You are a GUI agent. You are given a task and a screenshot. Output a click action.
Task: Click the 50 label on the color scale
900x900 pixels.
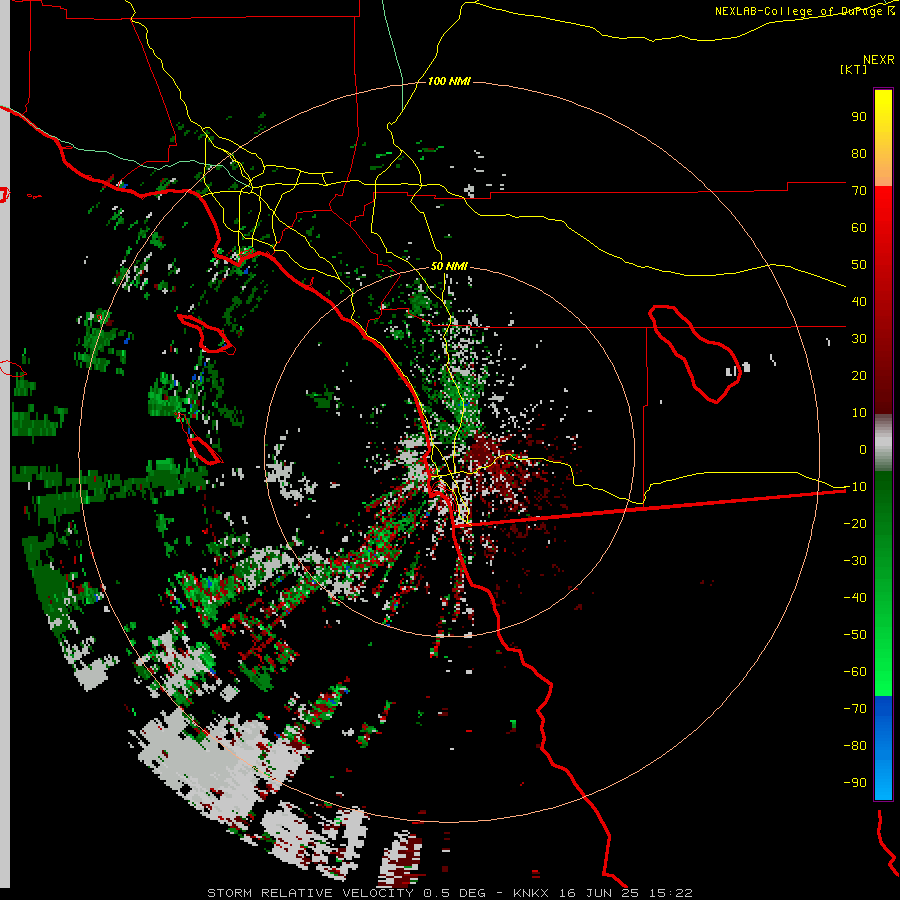859,265
